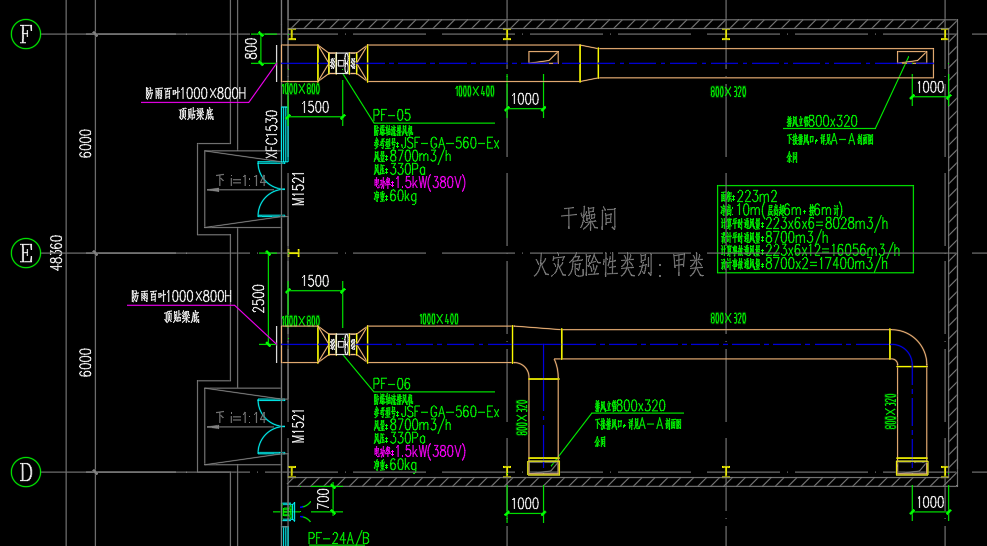Click the PF-06 exhaust fan symbol
Image resolution: width=987 pixels, height=546 pixels.
point(342,343)
